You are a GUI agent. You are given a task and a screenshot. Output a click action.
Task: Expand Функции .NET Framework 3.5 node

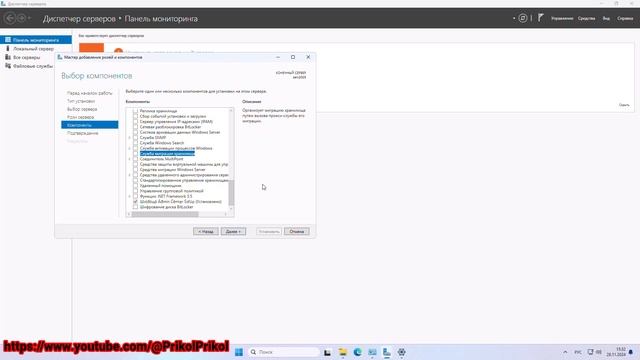click(129, 196)
